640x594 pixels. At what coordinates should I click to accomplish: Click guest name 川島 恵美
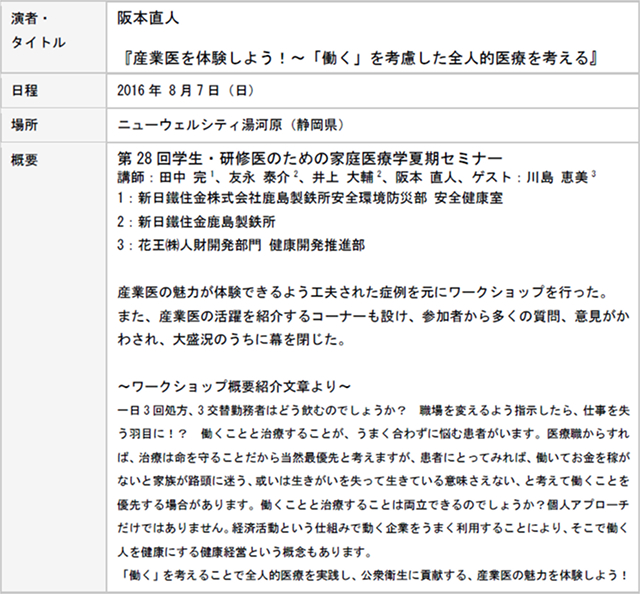coord(559,177)
